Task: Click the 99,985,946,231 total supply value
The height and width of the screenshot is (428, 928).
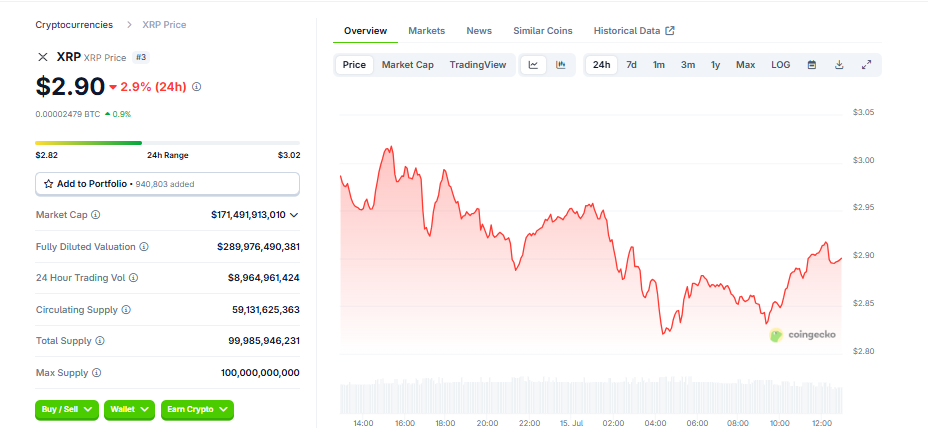Action: tap(264, 341)
